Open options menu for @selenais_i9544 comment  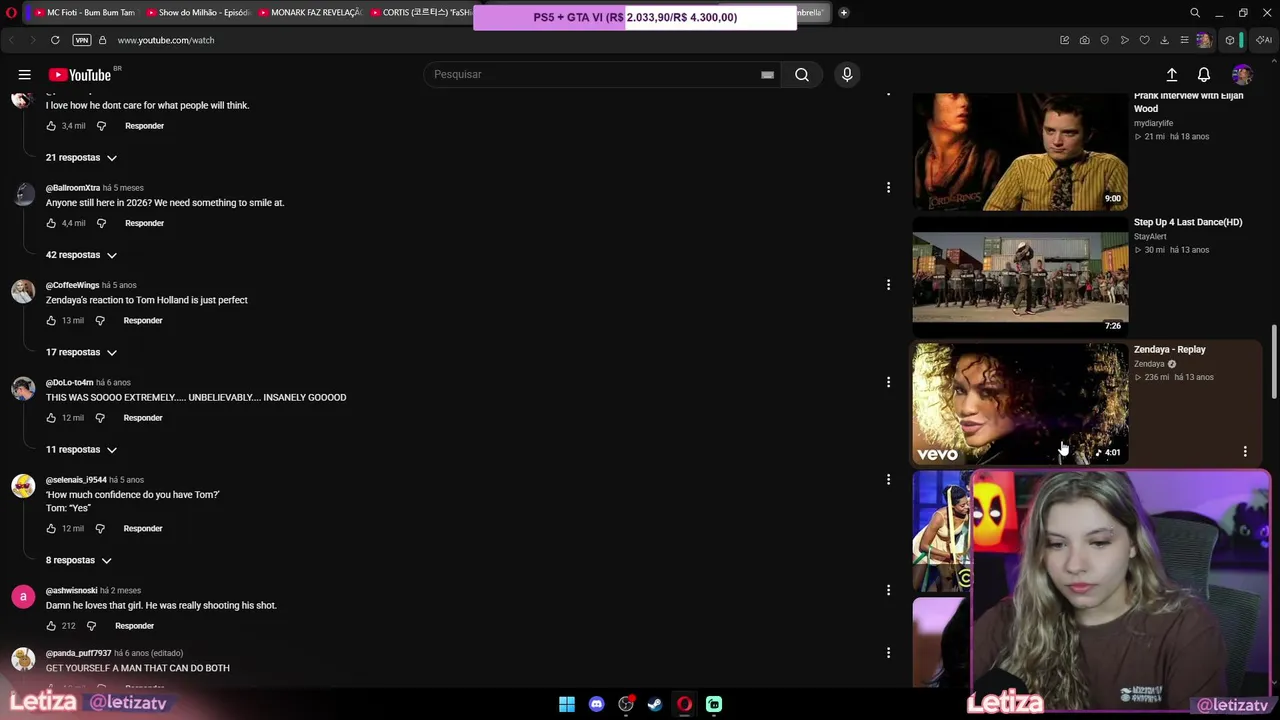(x=888, y=480)
